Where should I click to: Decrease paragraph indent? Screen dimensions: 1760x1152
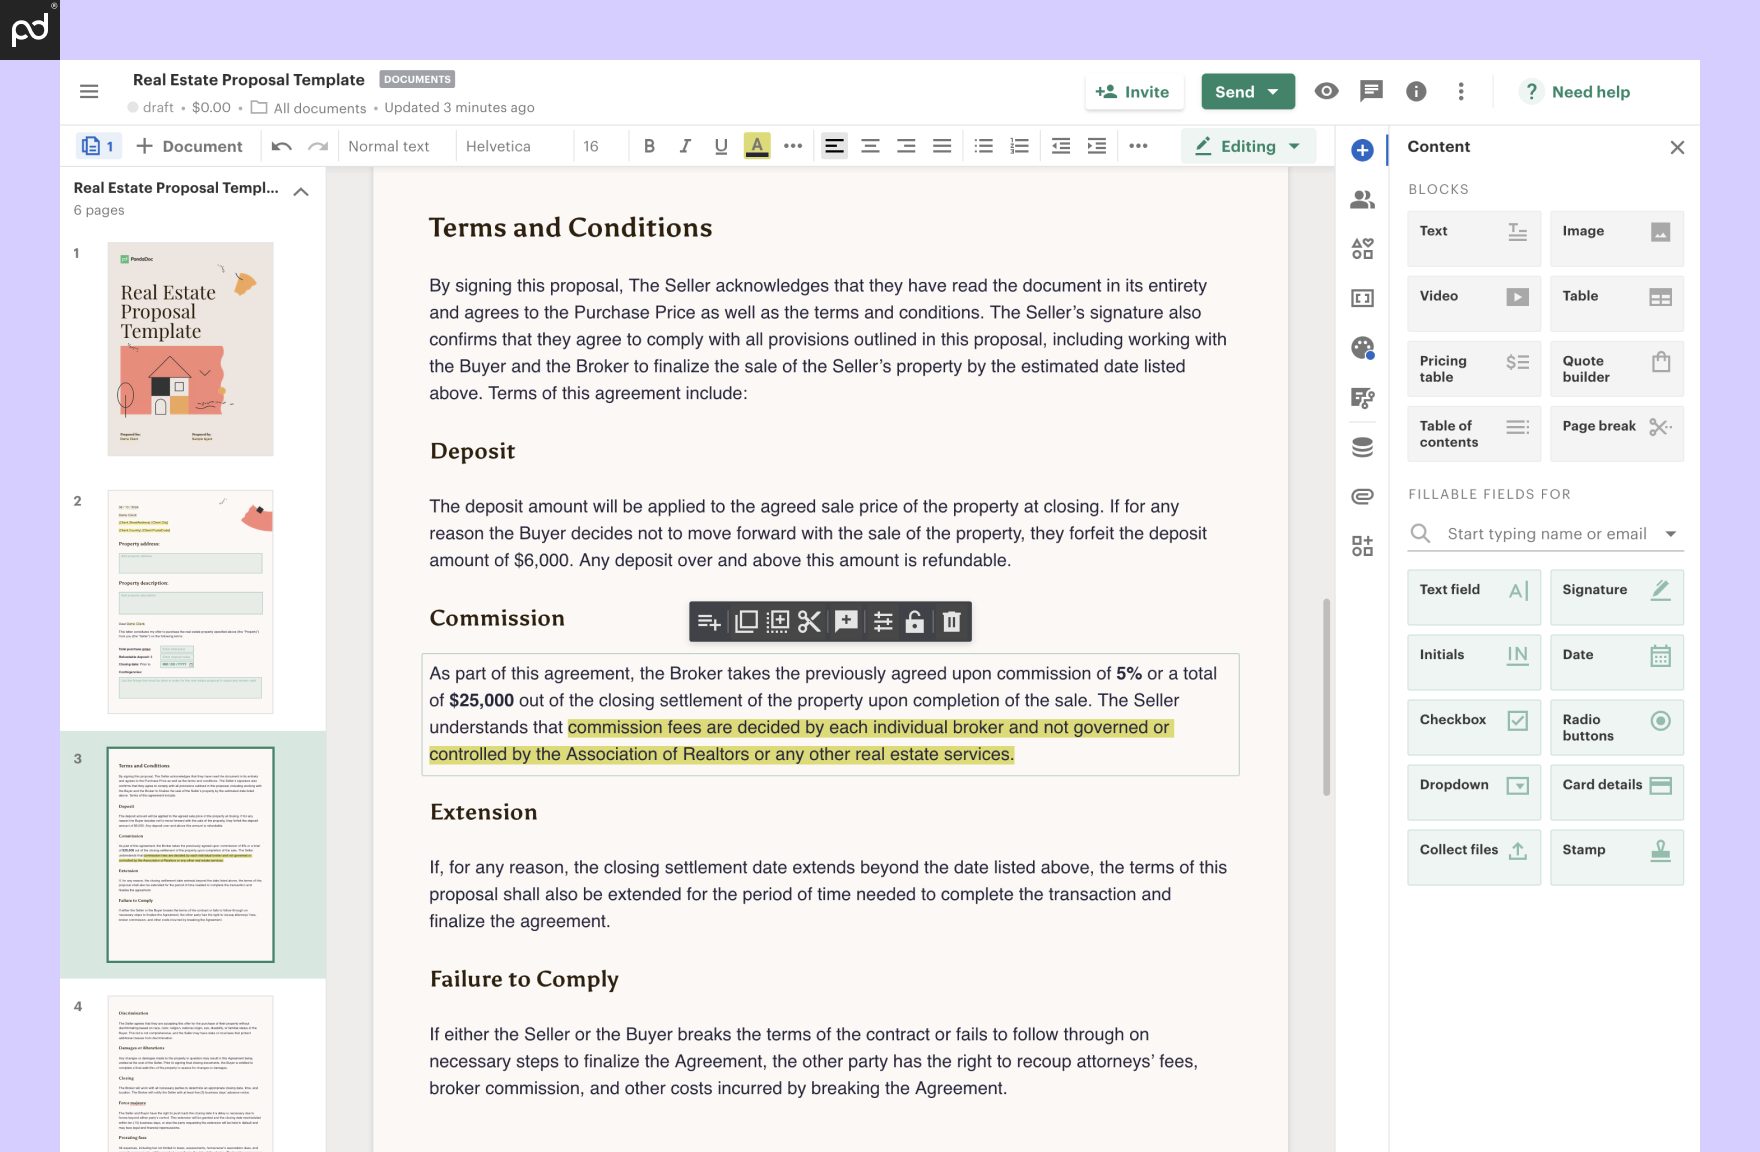pos(1061,146)
